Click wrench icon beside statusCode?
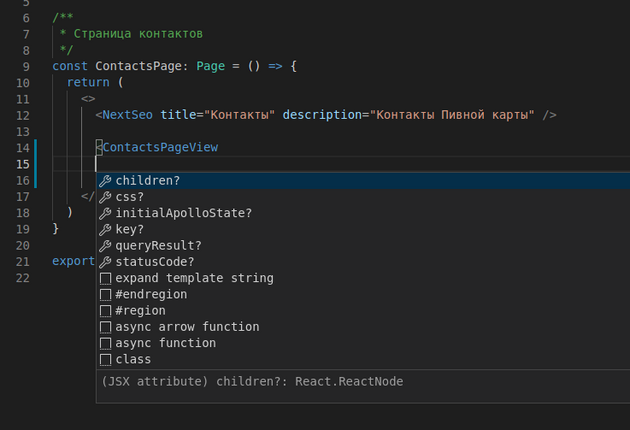Screen dimensions: 630x430 pos(105,262)
